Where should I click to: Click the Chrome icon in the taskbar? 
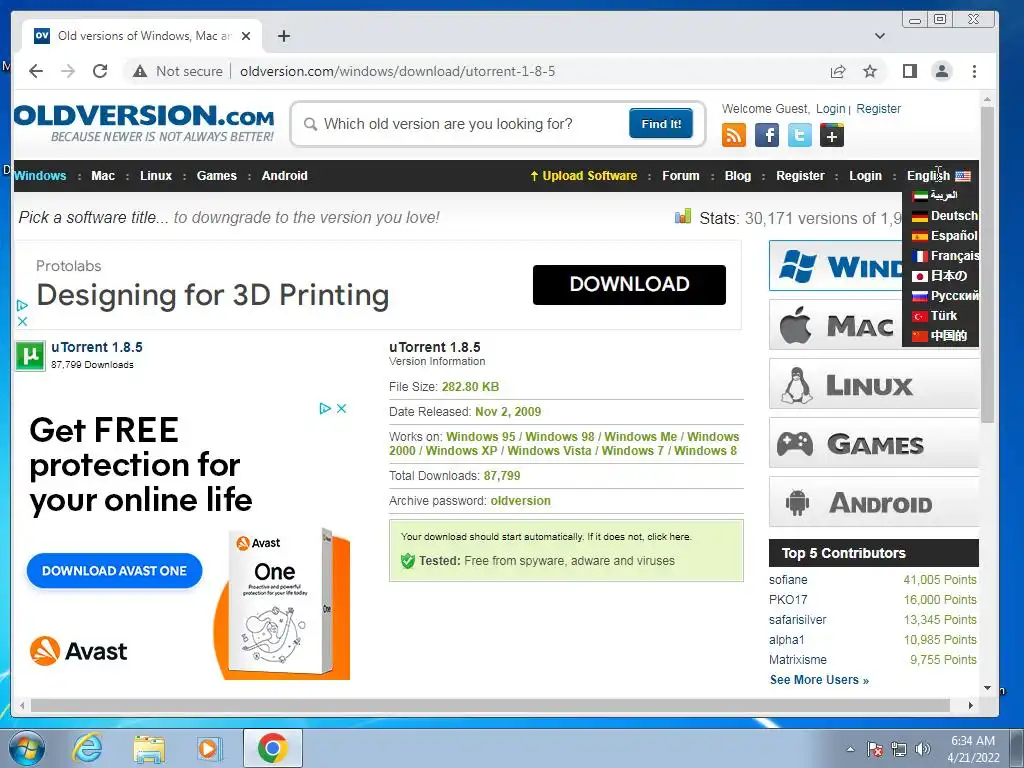tap(272, 748)
